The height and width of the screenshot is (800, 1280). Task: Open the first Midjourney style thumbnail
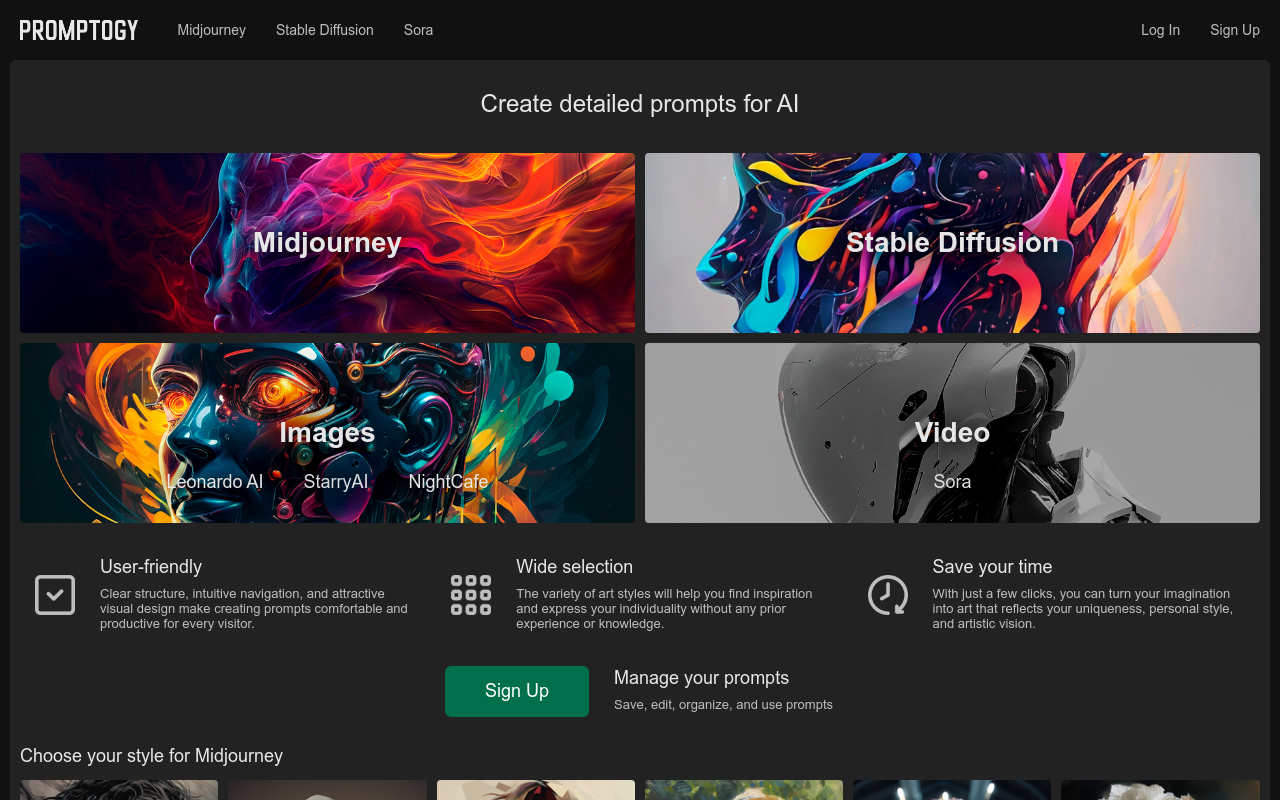point(119,790)
